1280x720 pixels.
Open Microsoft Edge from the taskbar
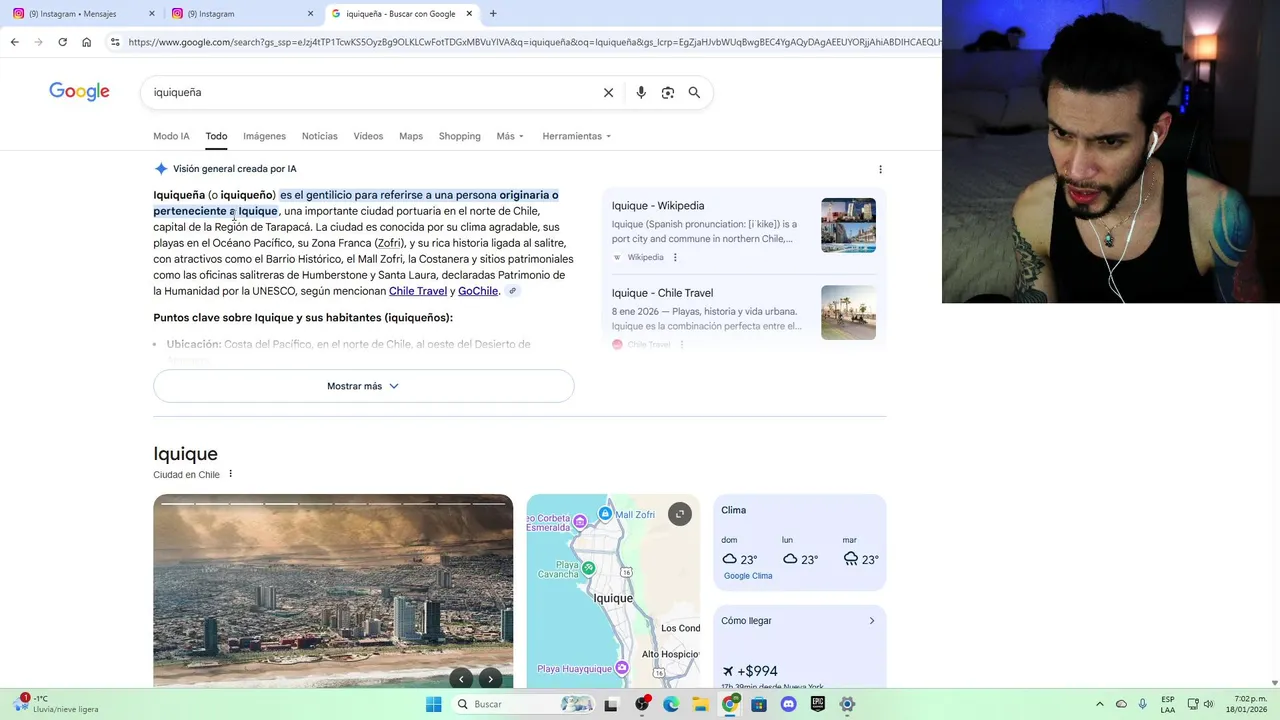coord(671,704)
